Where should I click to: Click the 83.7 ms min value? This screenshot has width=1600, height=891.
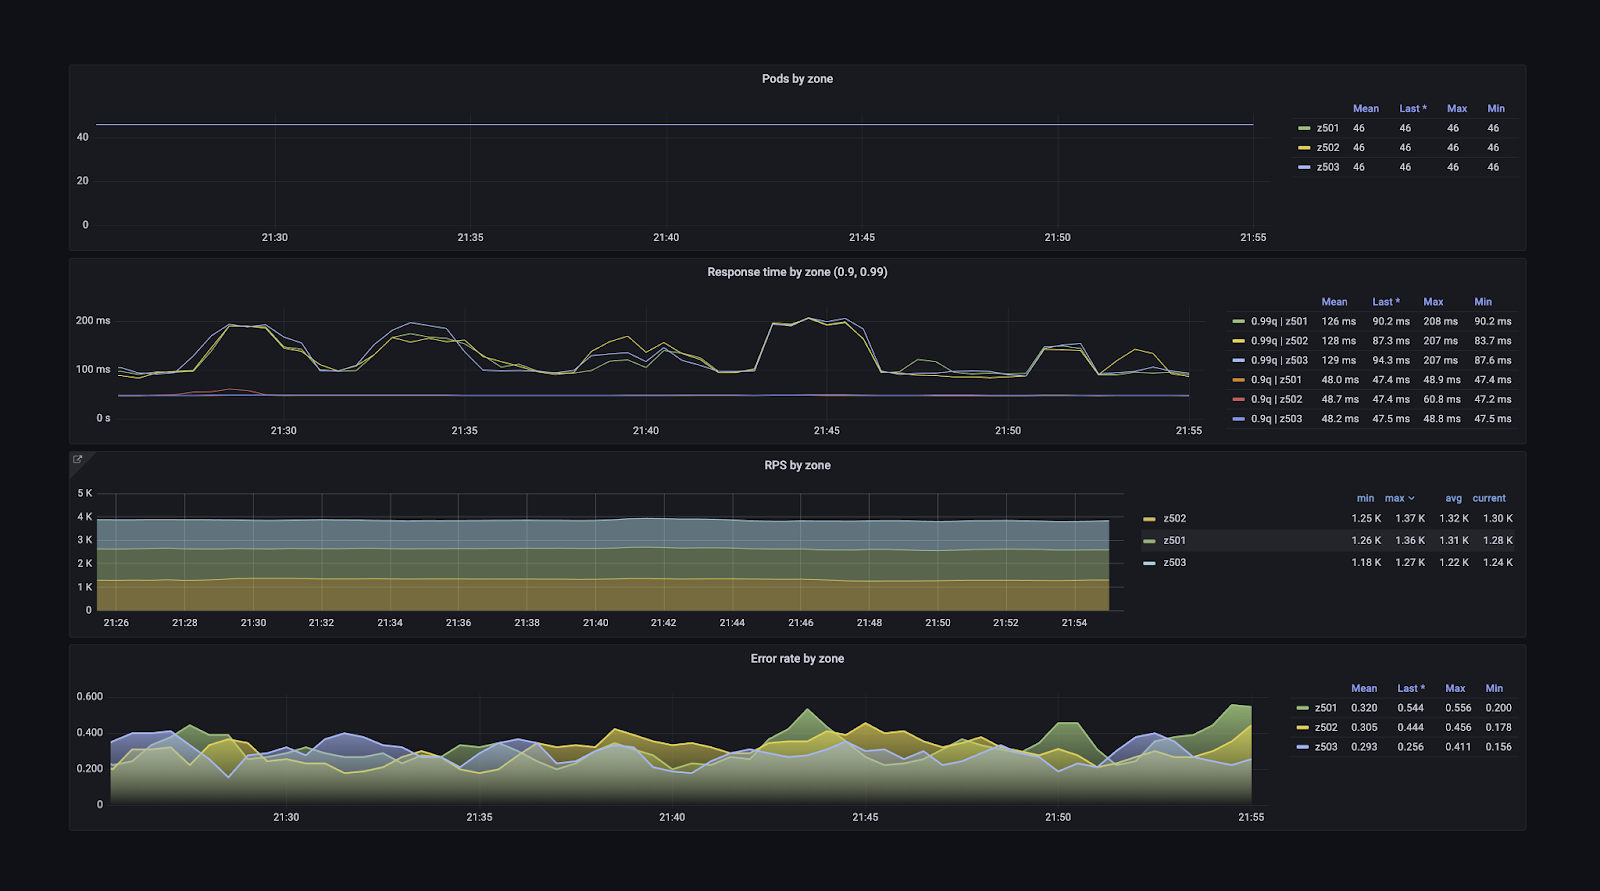pos(1492,340)
